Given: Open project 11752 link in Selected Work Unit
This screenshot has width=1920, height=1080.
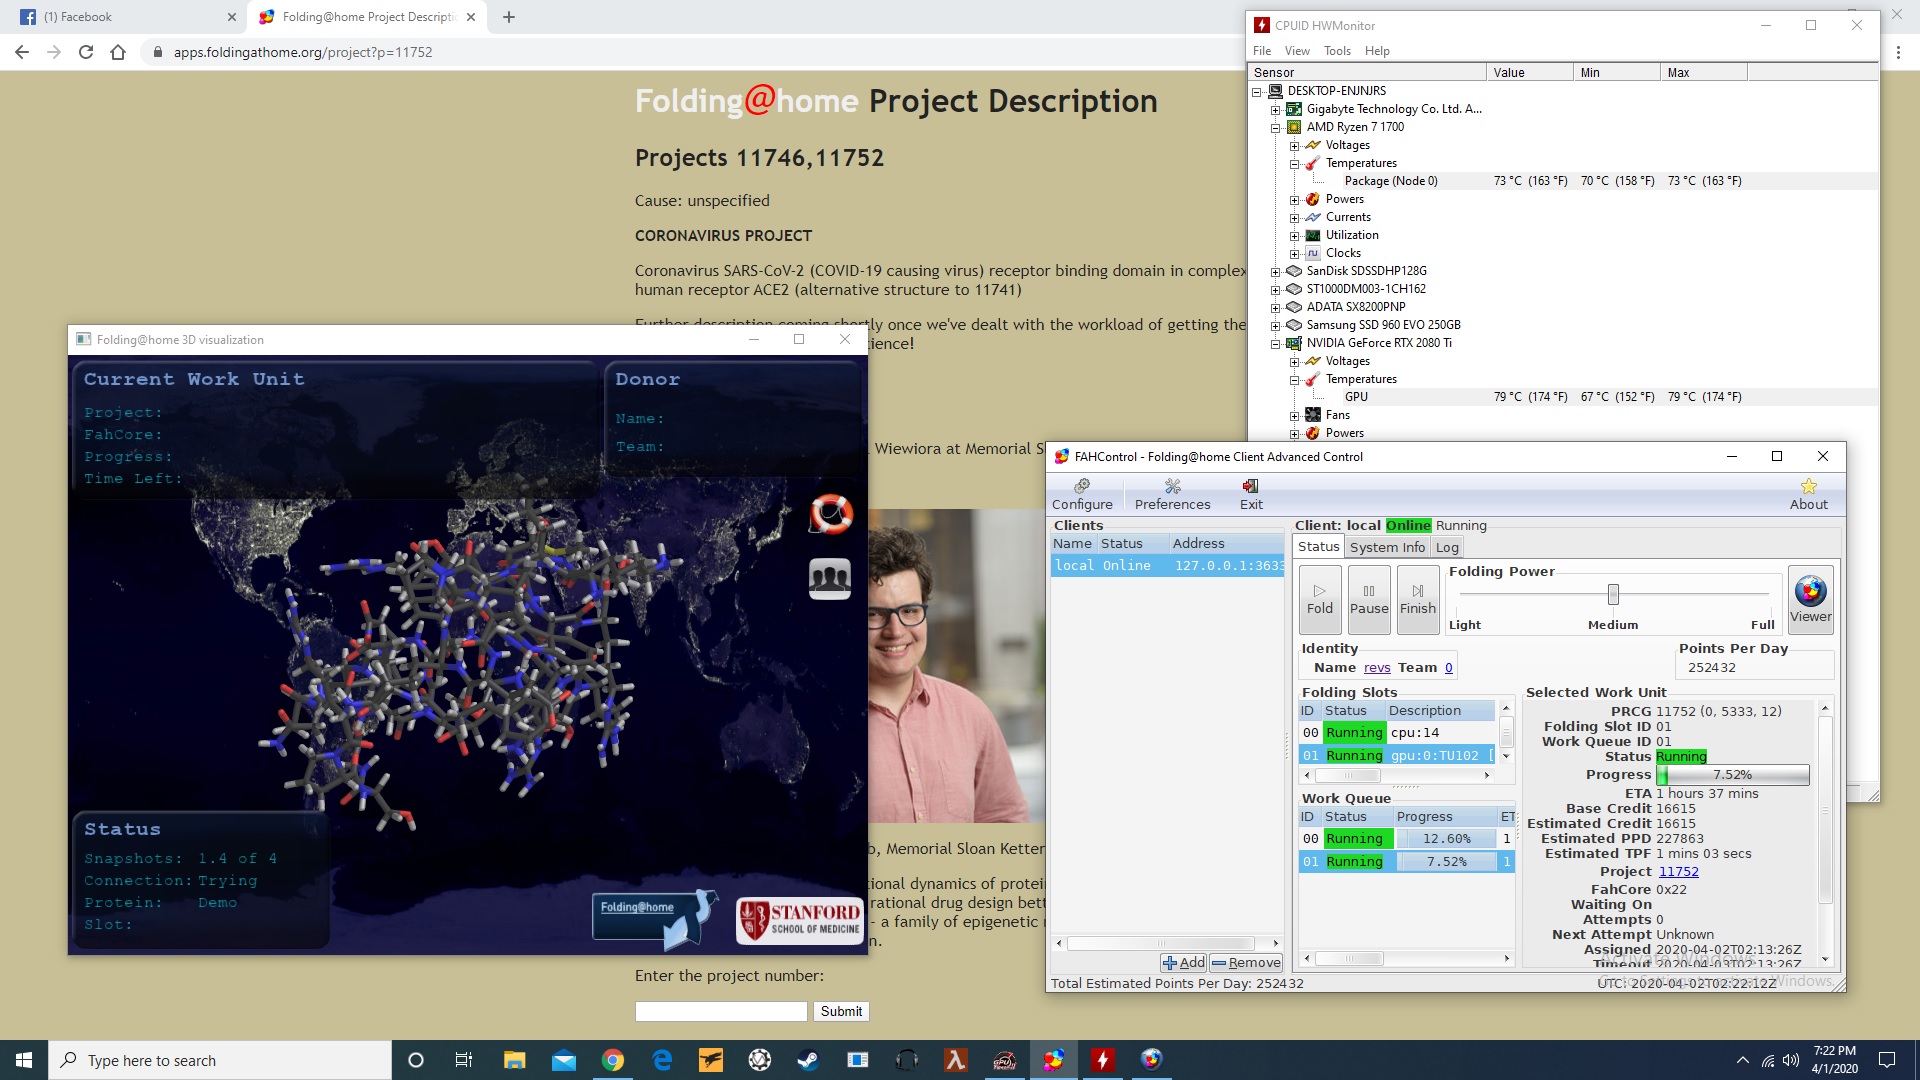Looking at the screenshot, I should point(1678,871).
